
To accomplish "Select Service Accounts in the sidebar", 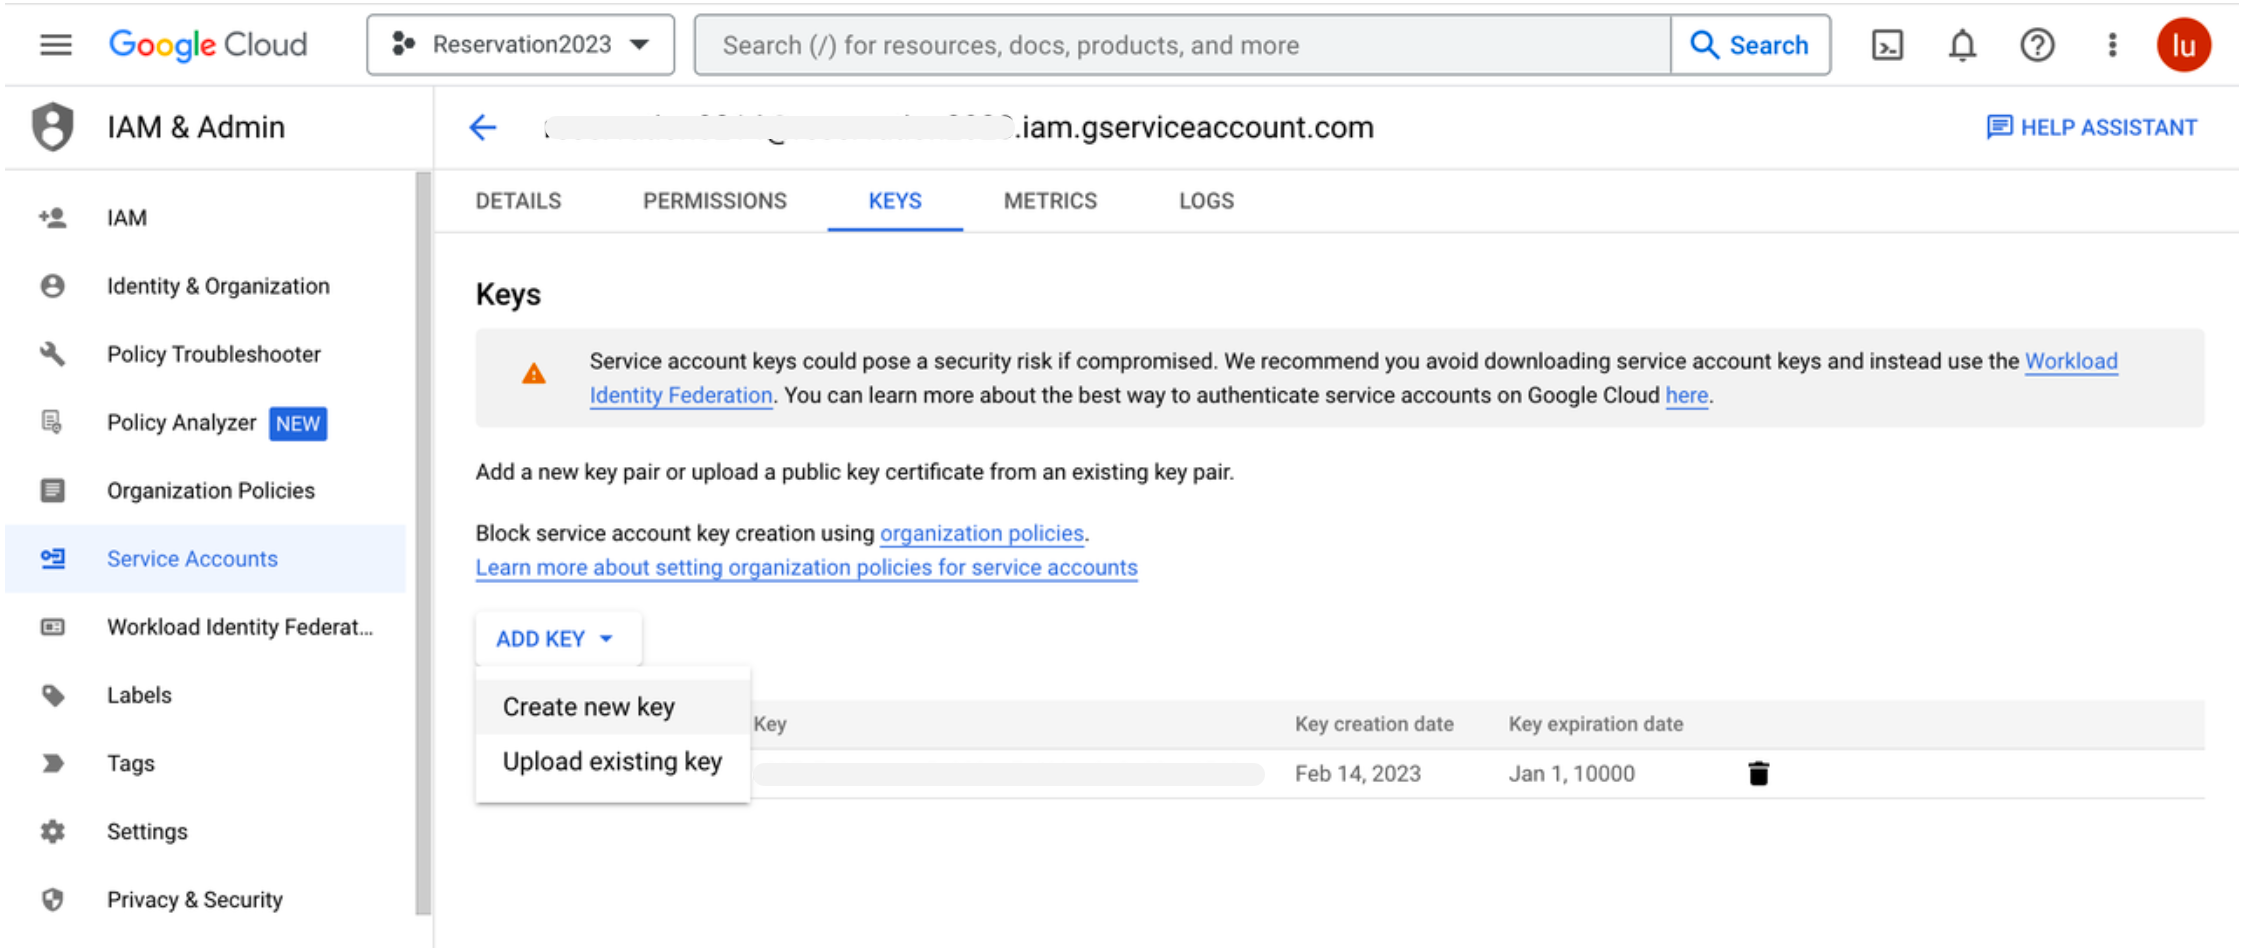I will point(192,558).
